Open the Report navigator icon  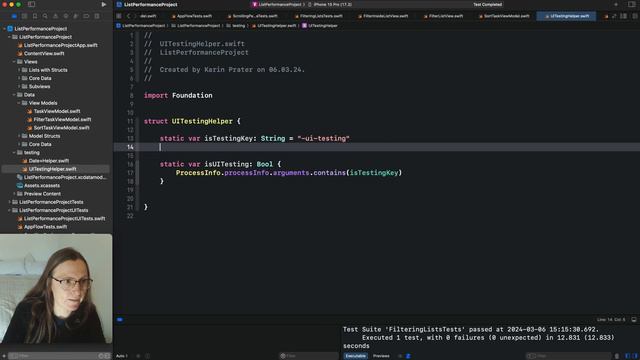pos(97,16)
